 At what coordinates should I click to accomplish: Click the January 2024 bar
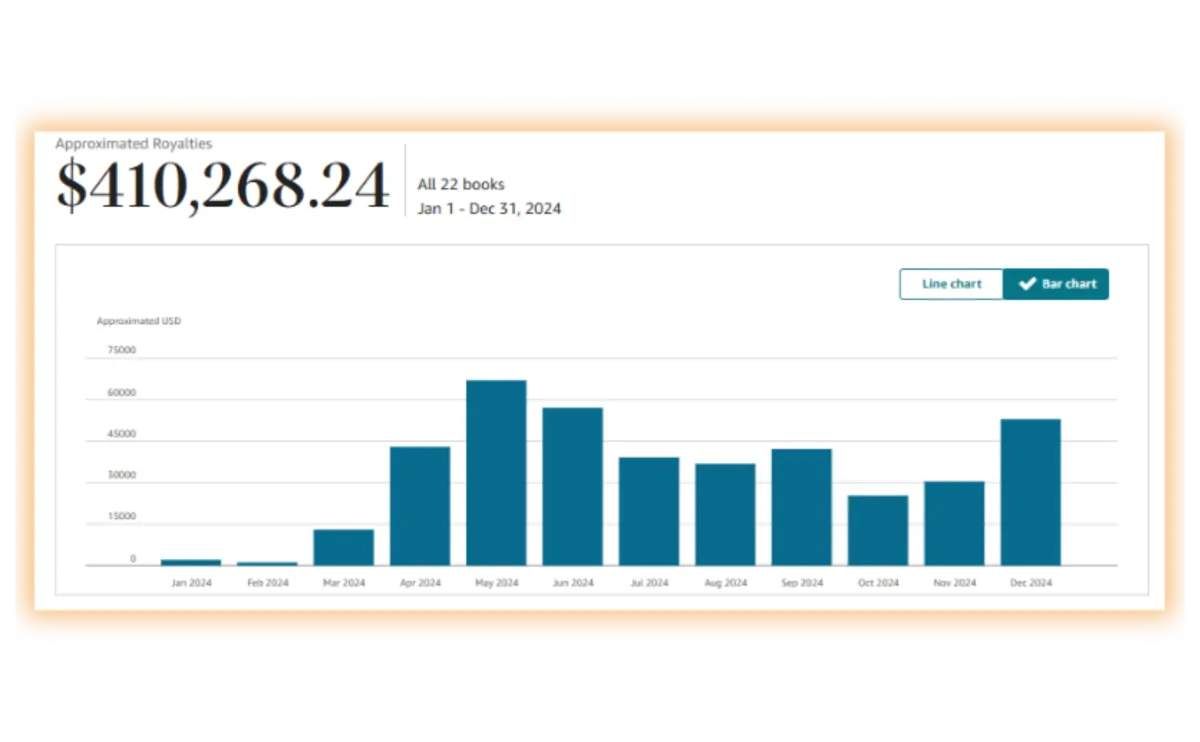191,562
